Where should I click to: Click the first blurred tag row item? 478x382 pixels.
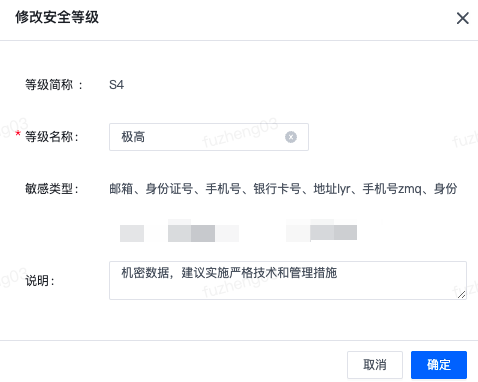[x=132, y=233]
